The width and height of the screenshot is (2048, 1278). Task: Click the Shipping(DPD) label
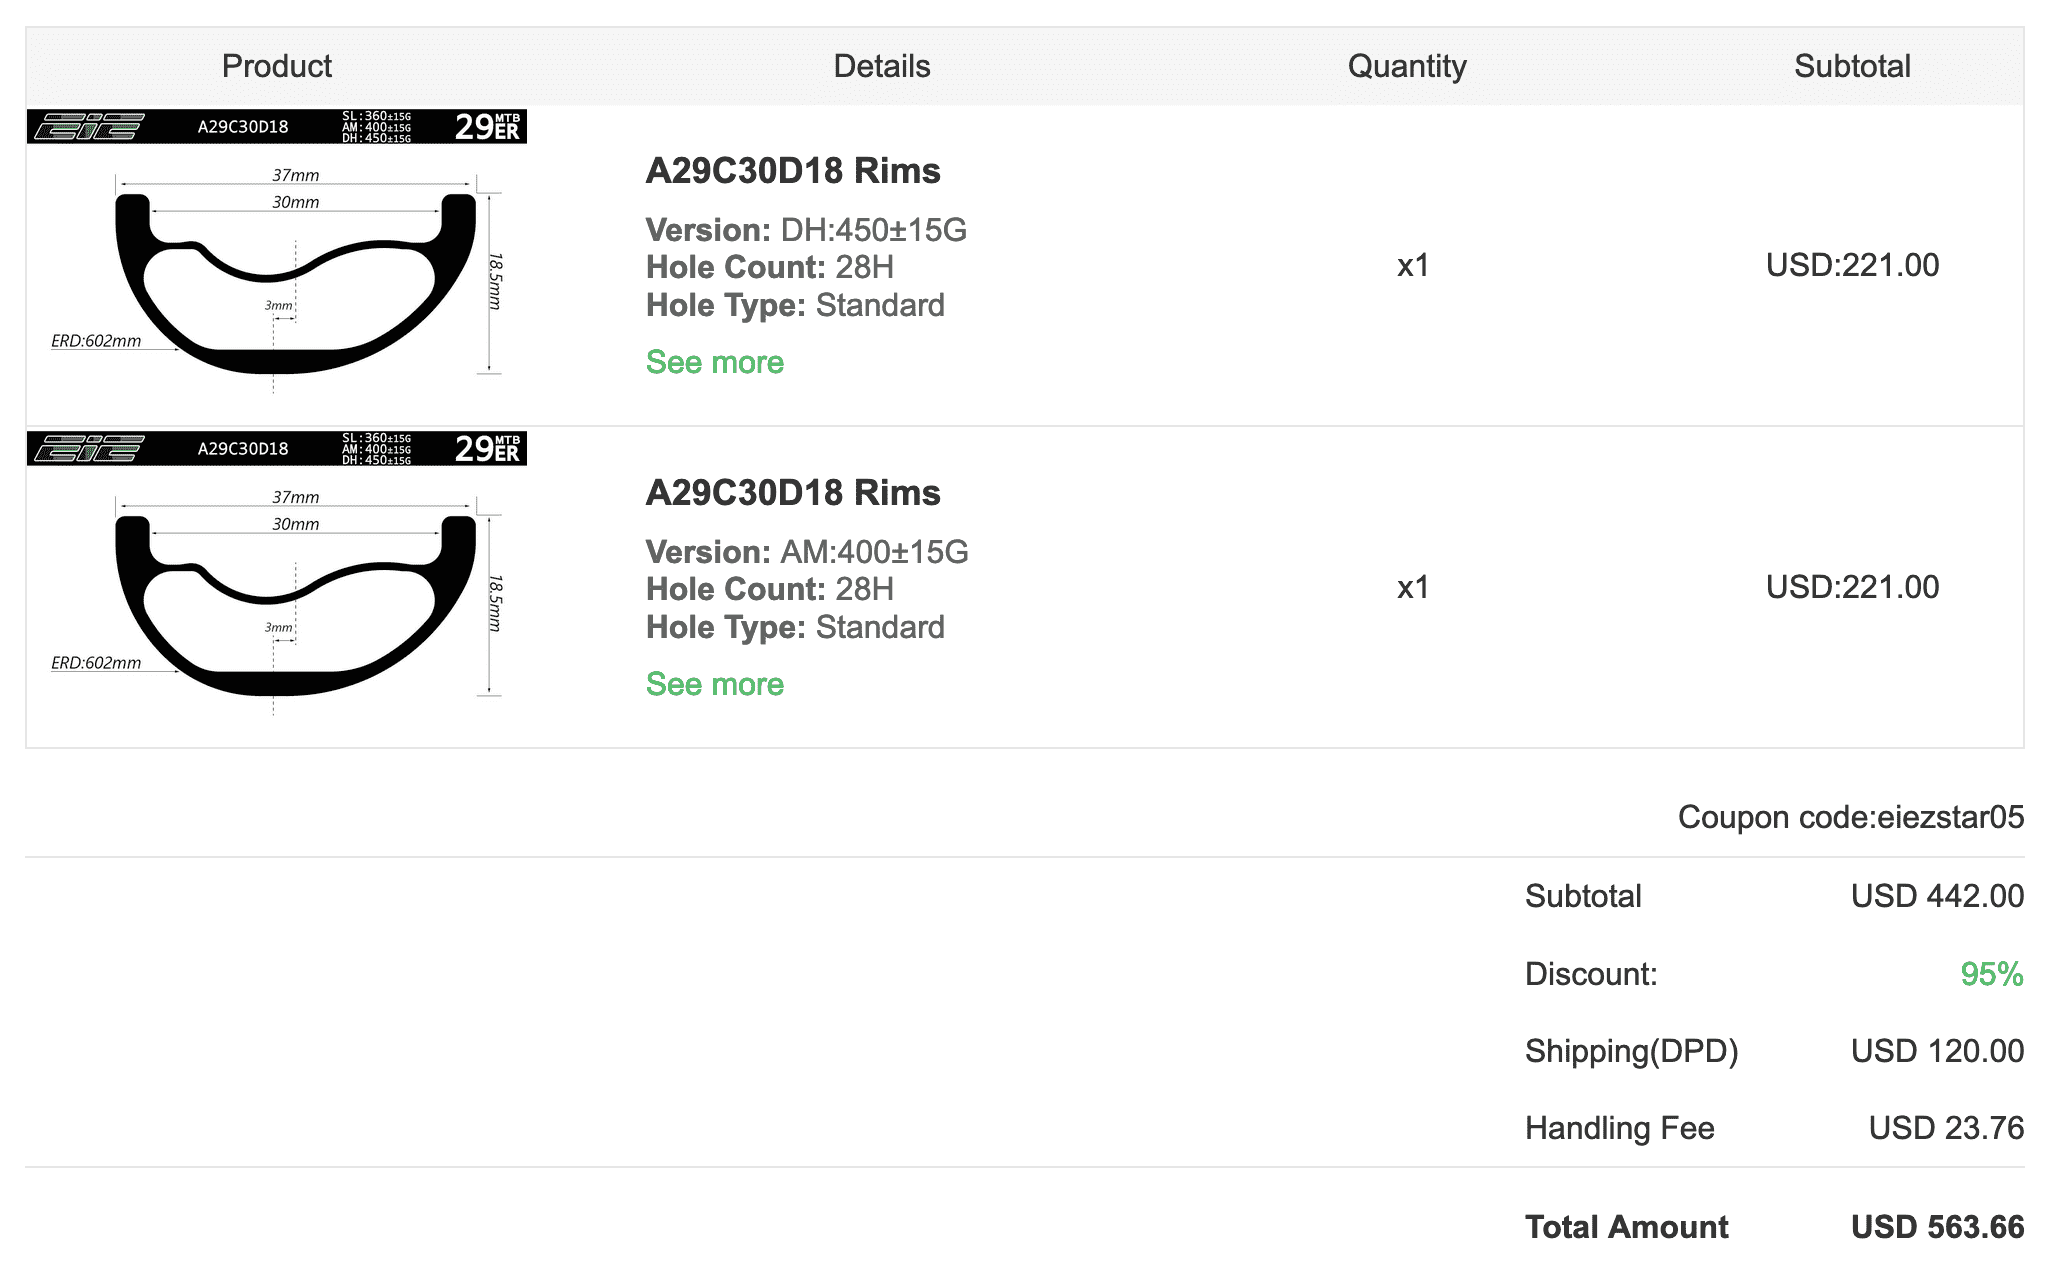tap(1631, 1051)
